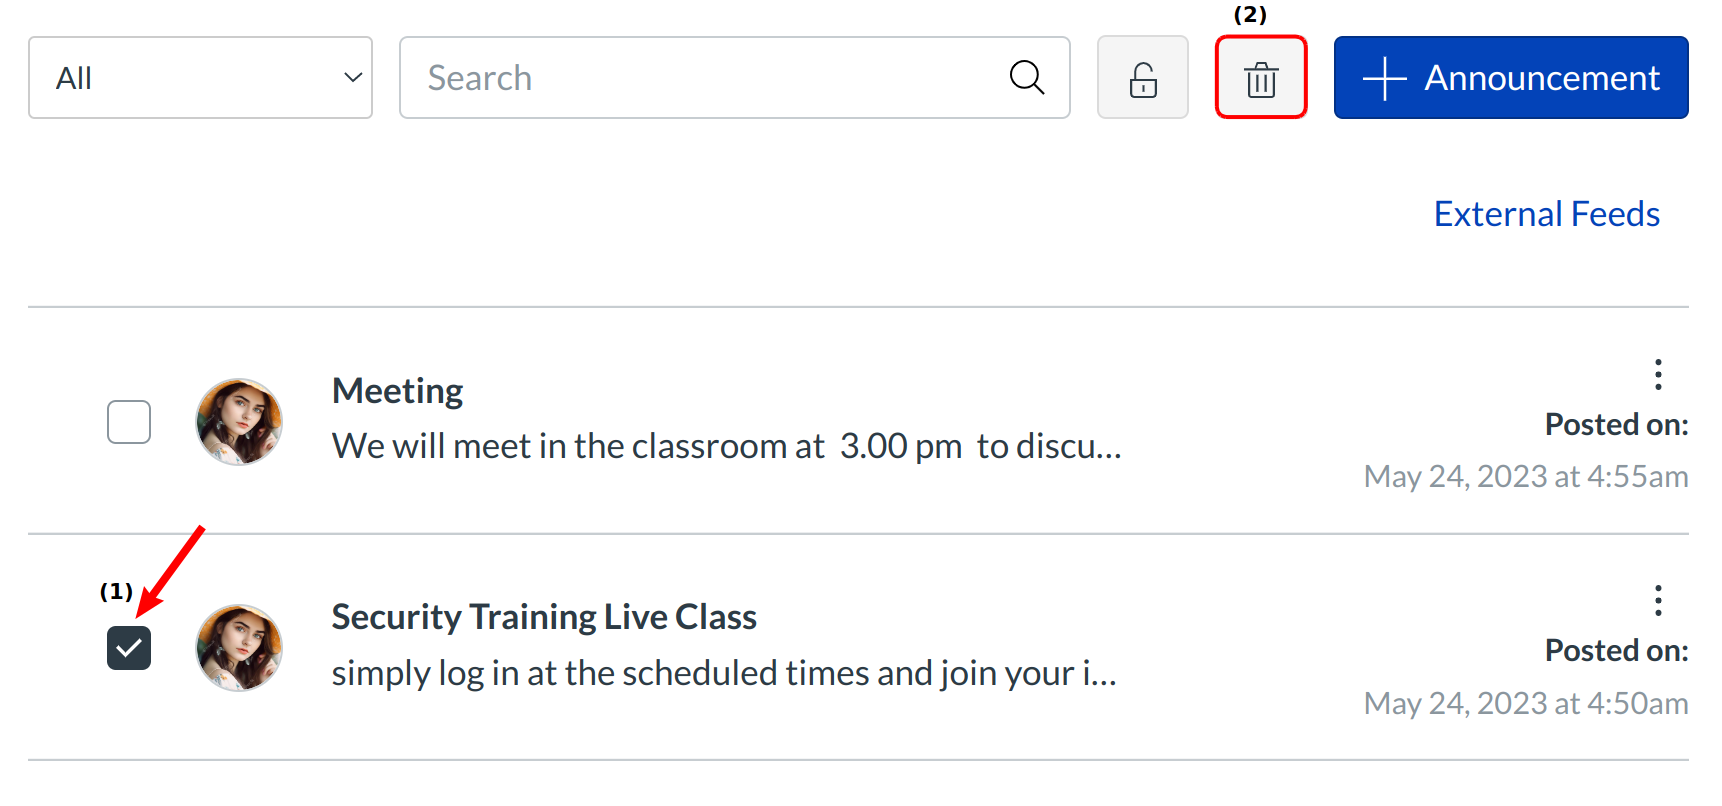Open the Meeting announcement title
Image resolution: width=1722 pixels, height=806 pixels.
point(397,391)
